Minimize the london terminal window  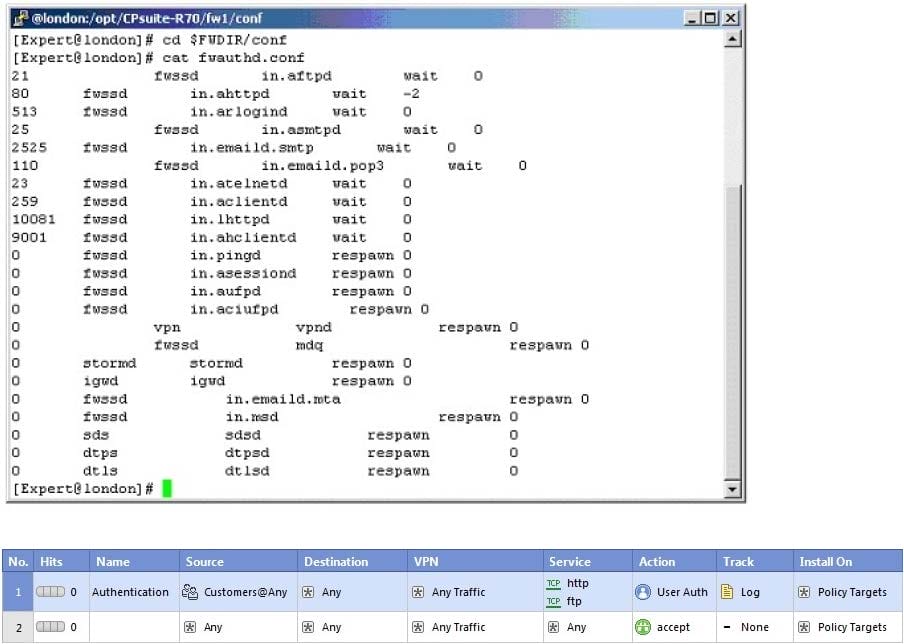(x=692, y=18)
